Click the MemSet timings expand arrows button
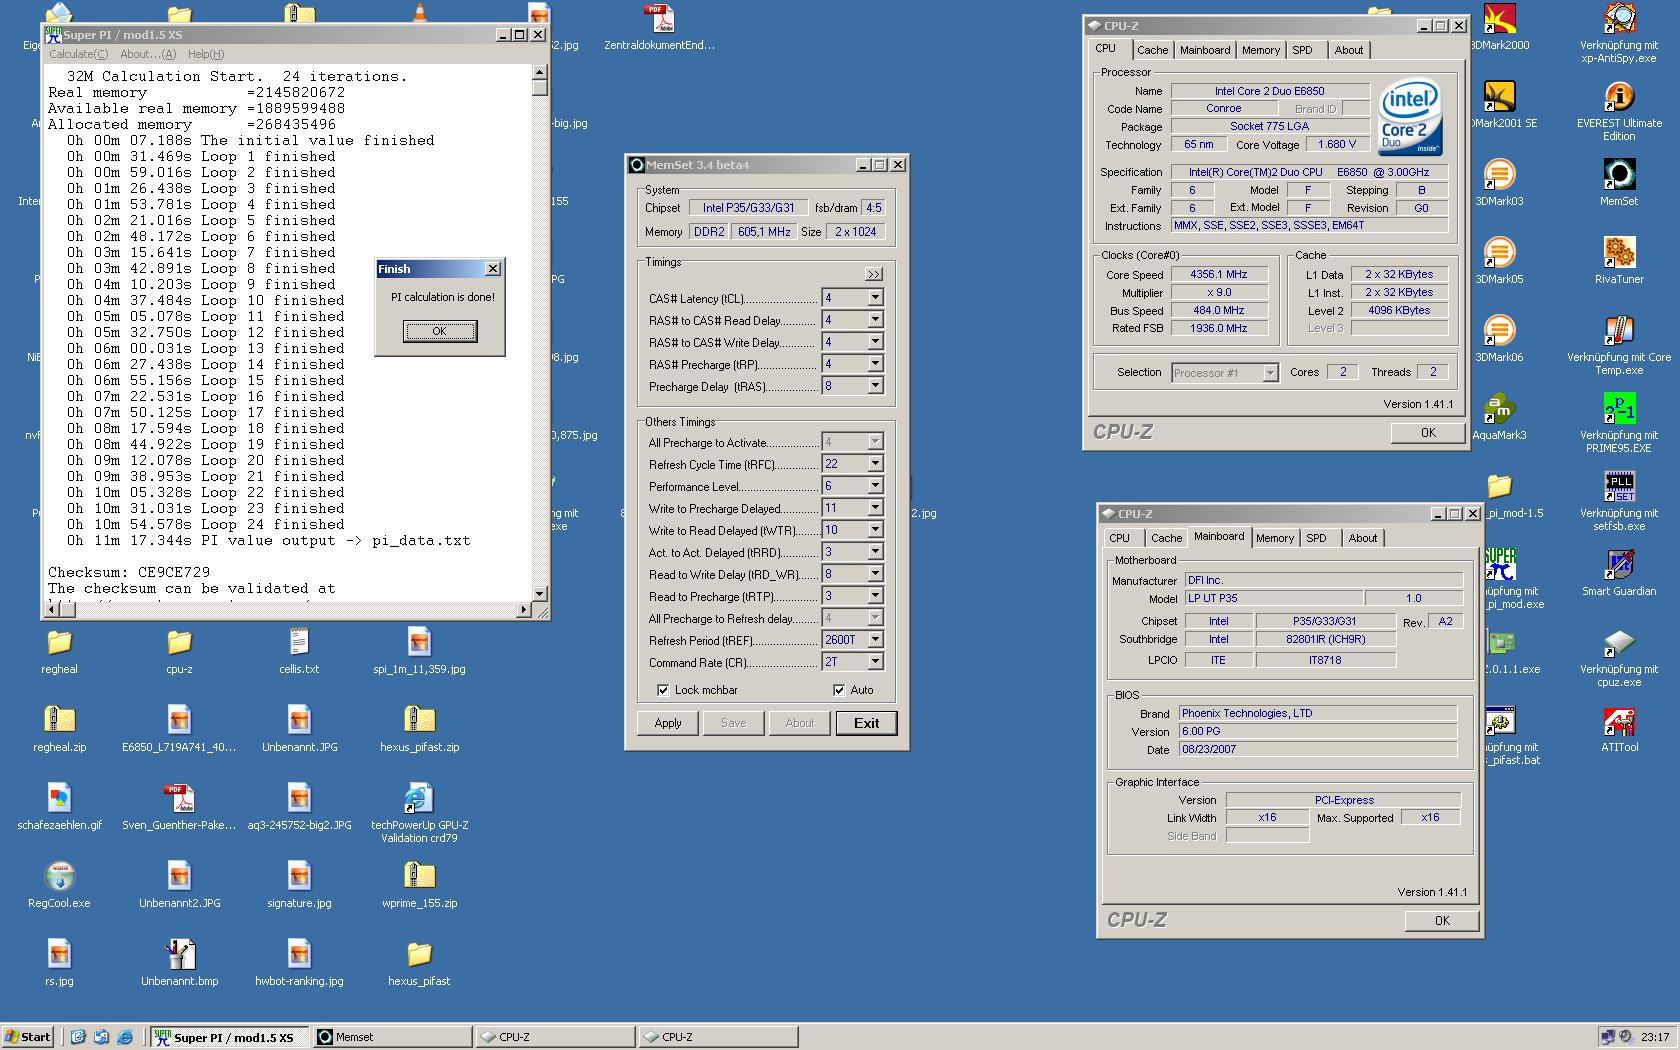Image resolution: width=1680 pixels, height=1050 pixels. click(x=874, y=274)
